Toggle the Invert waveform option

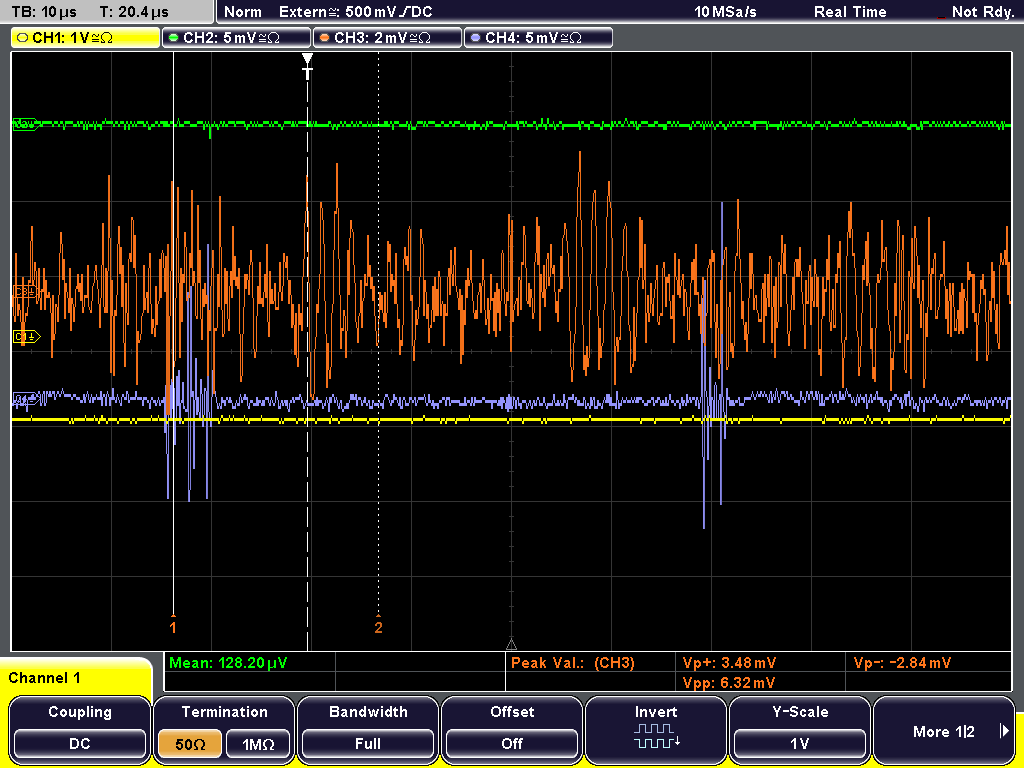tap(656, 729)
